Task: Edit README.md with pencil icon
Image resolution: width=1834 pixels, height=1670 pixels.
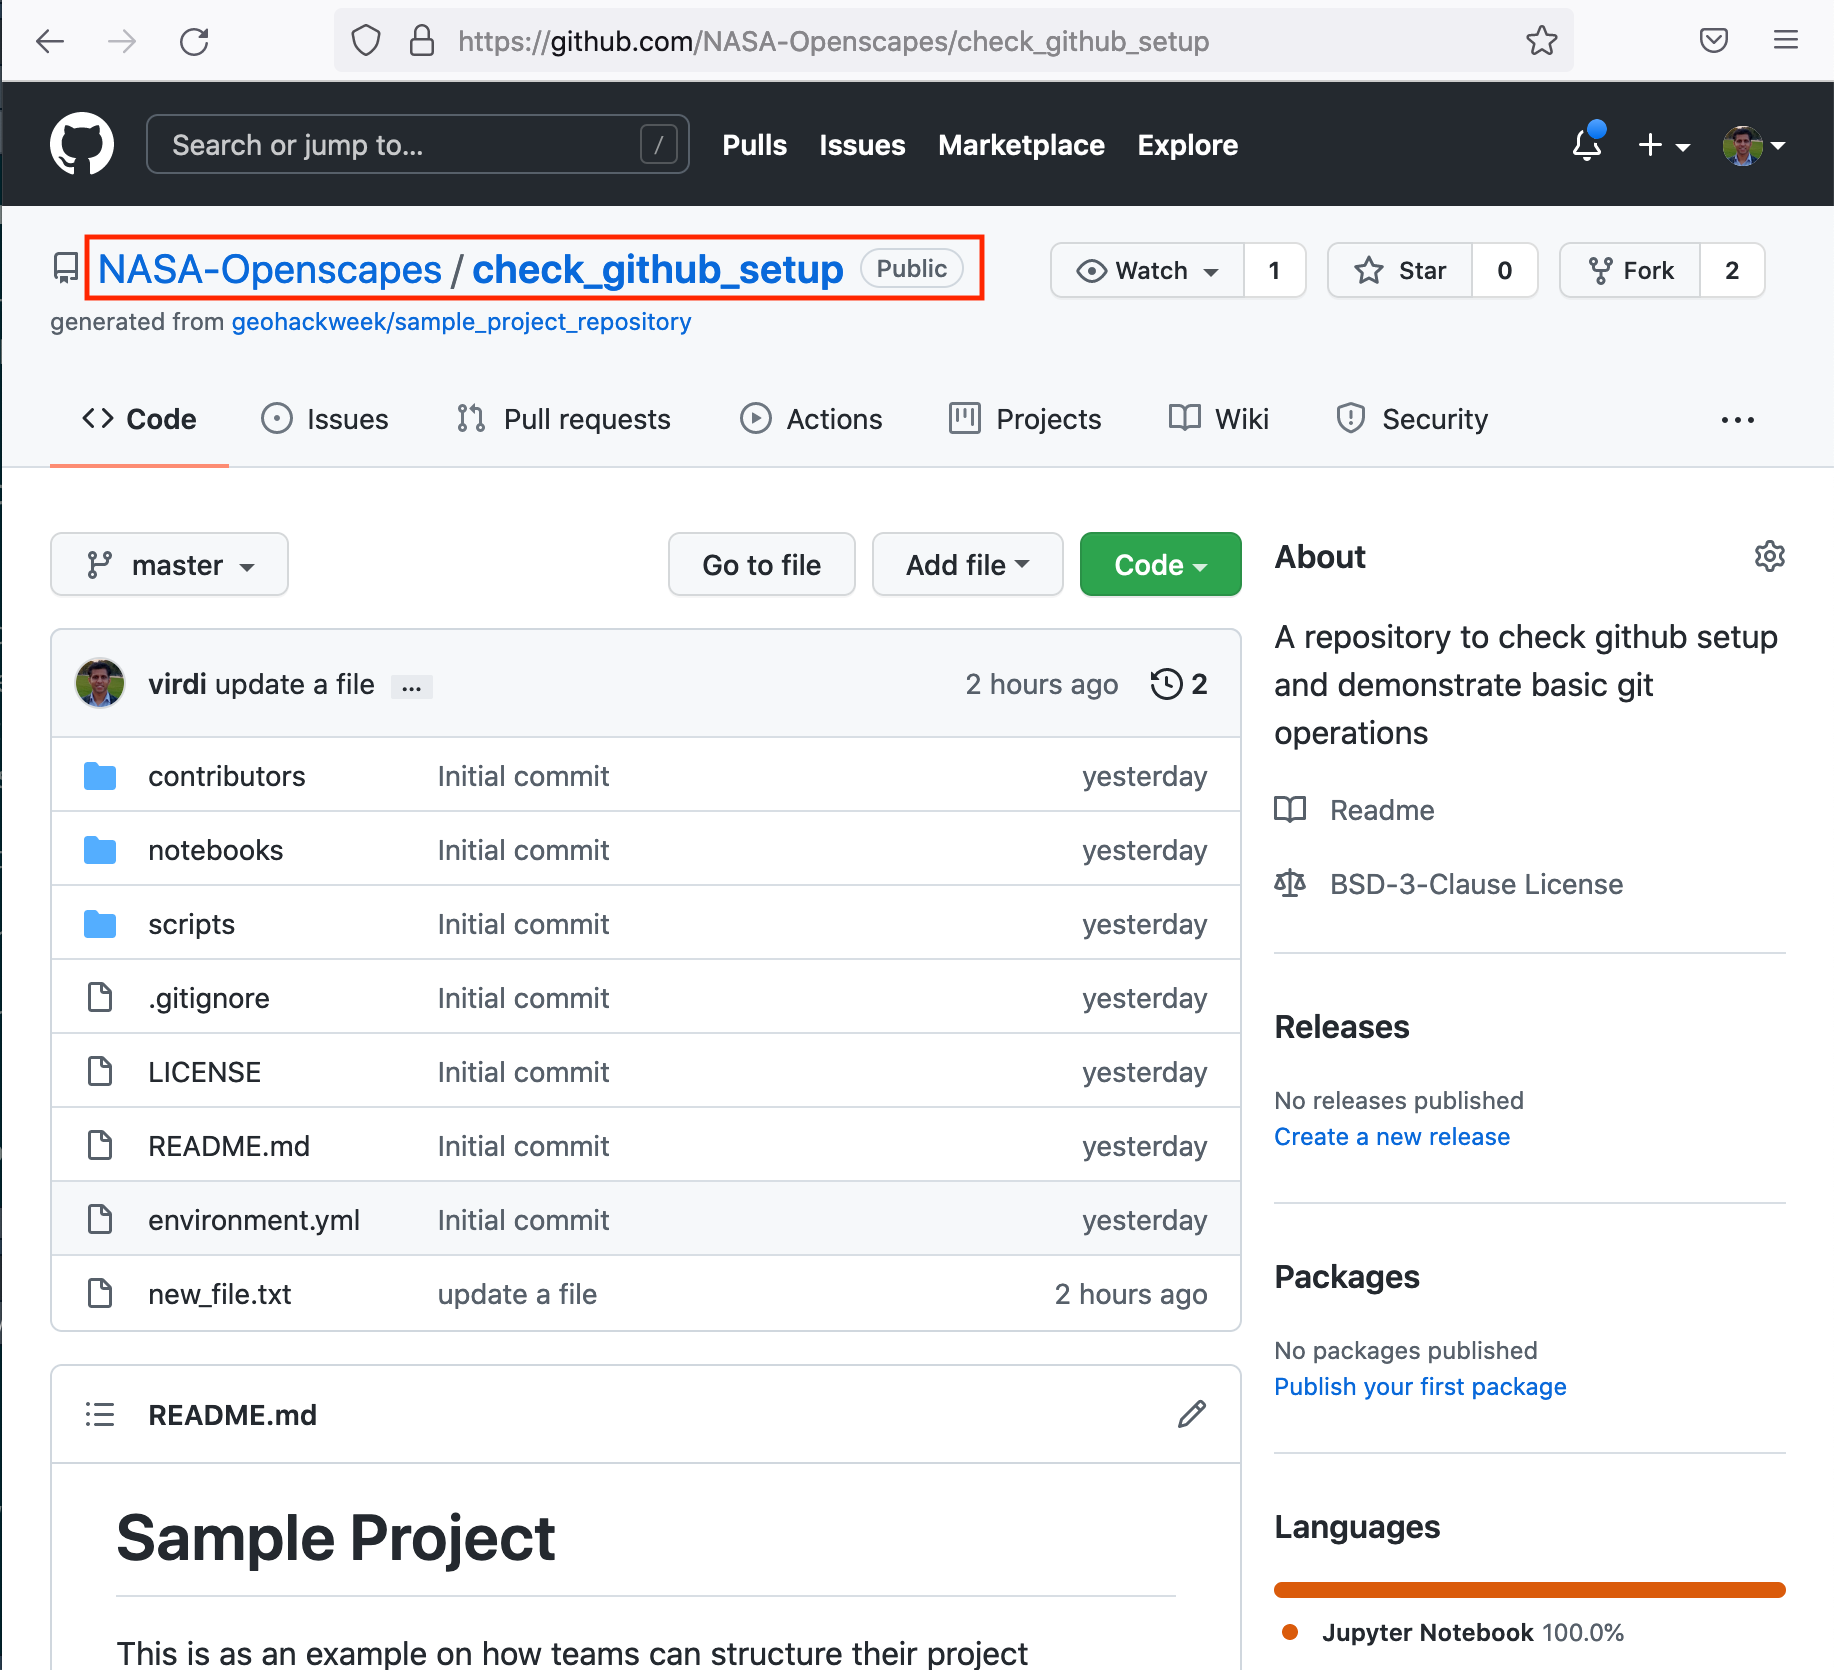Action: click(x=1191, y=1414)
